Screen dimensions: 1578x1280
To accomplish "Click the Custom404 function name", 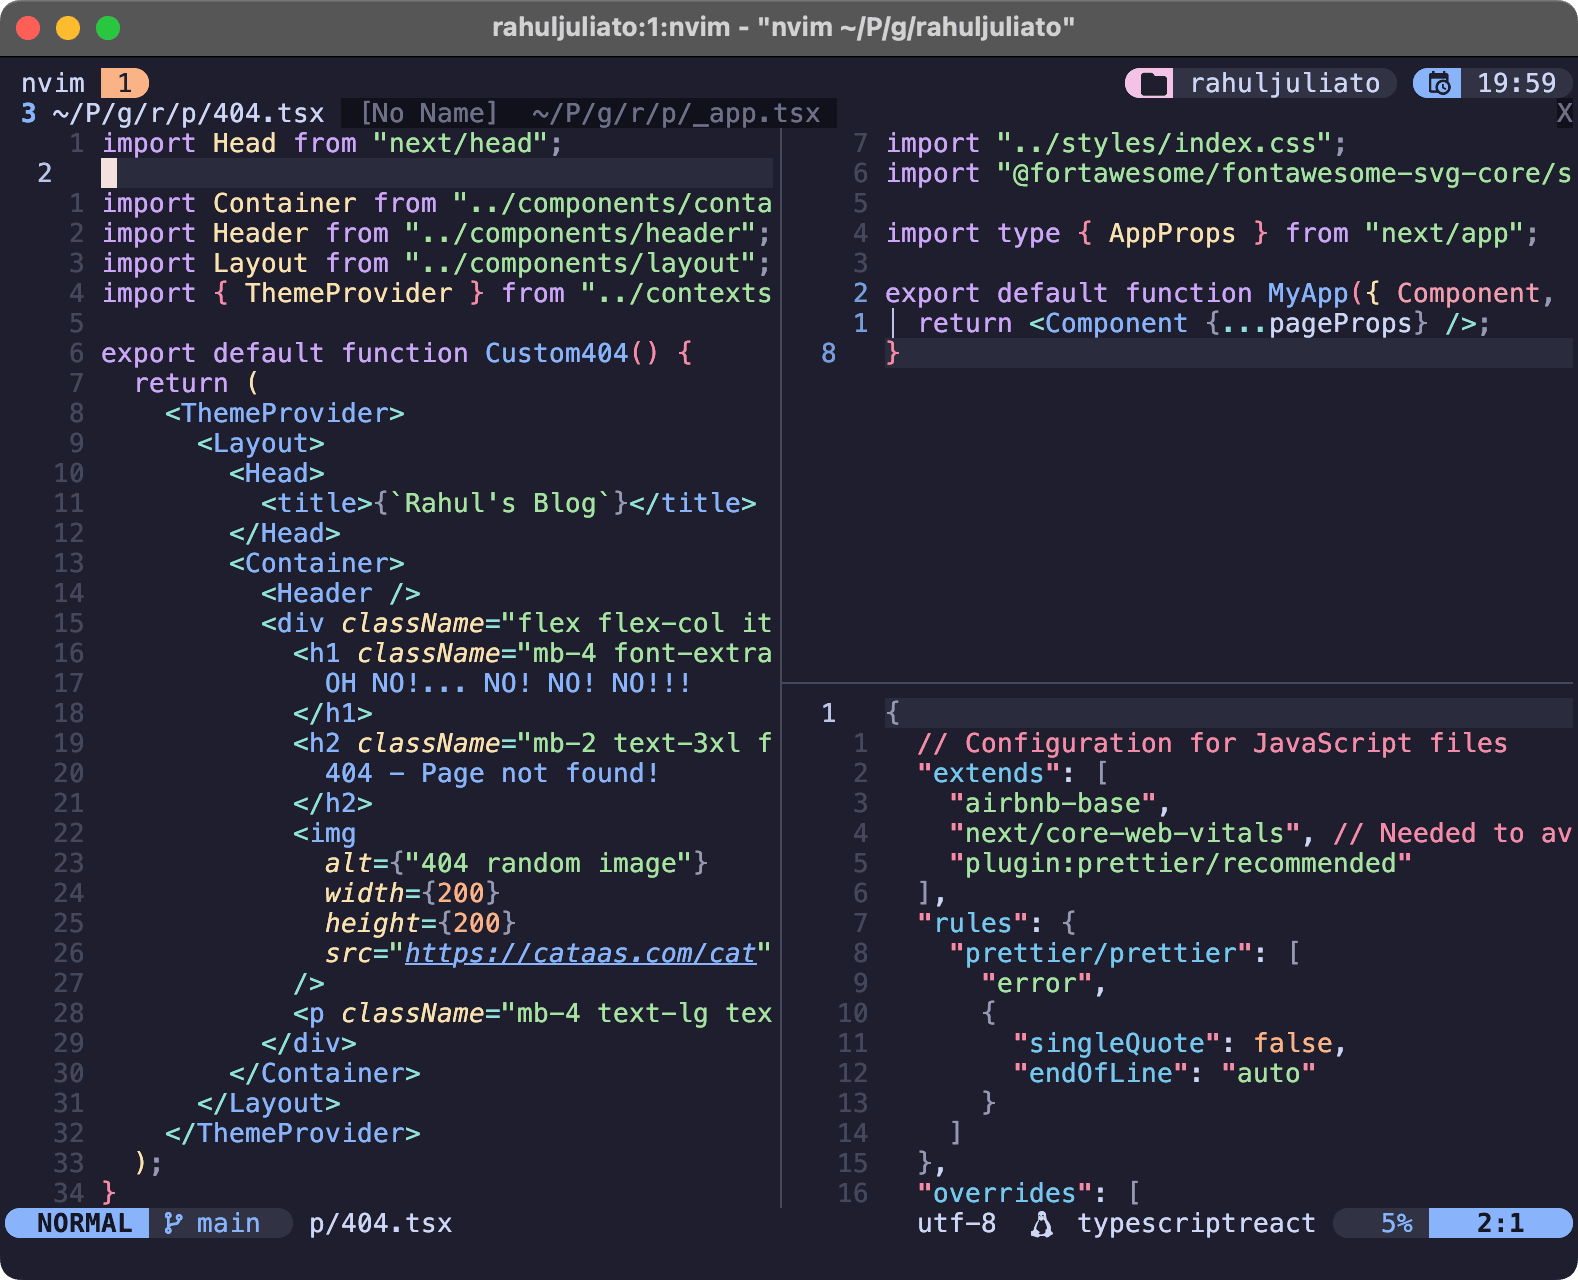I will coord(557,353).
